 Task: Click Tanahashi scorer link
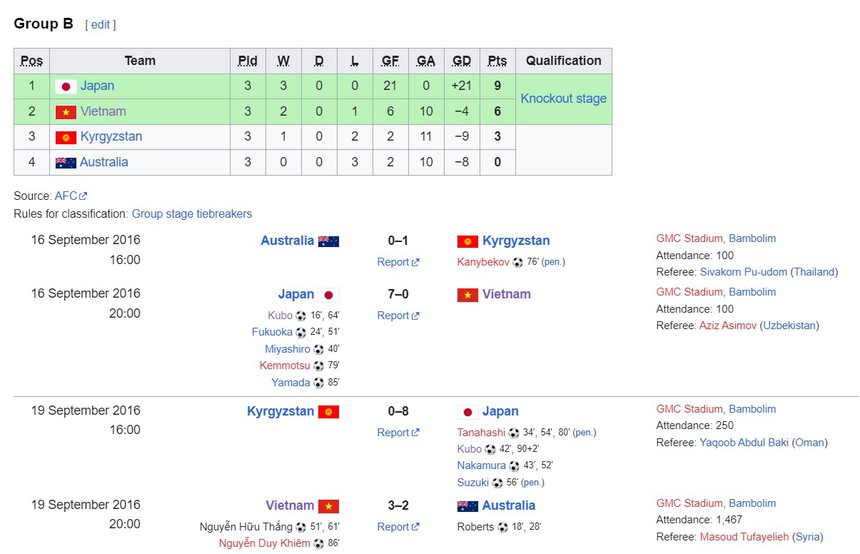tap(481, 433)
